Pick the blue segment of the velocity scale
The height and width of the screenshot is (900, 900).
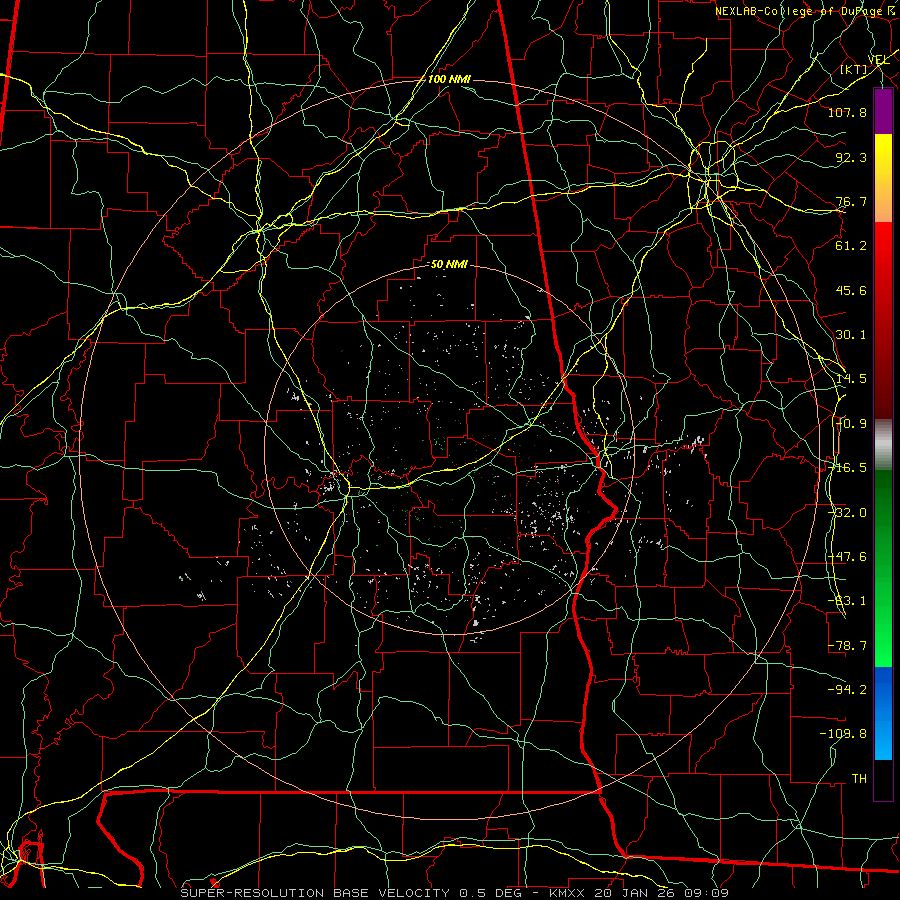click(x=883, y=713)
